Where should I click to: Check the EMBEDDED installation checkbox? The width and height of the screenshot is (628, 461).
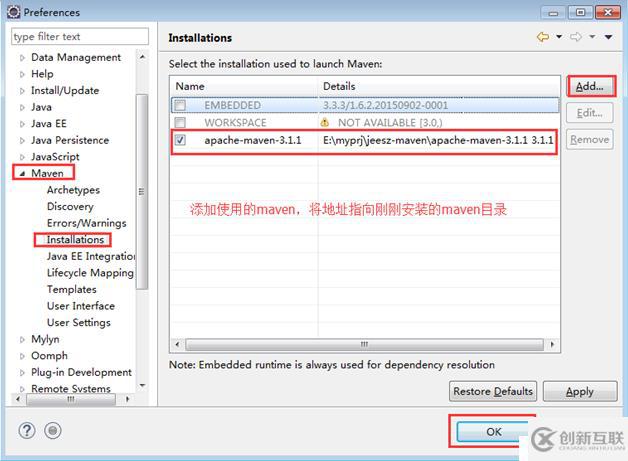click(x=180, y=105)
